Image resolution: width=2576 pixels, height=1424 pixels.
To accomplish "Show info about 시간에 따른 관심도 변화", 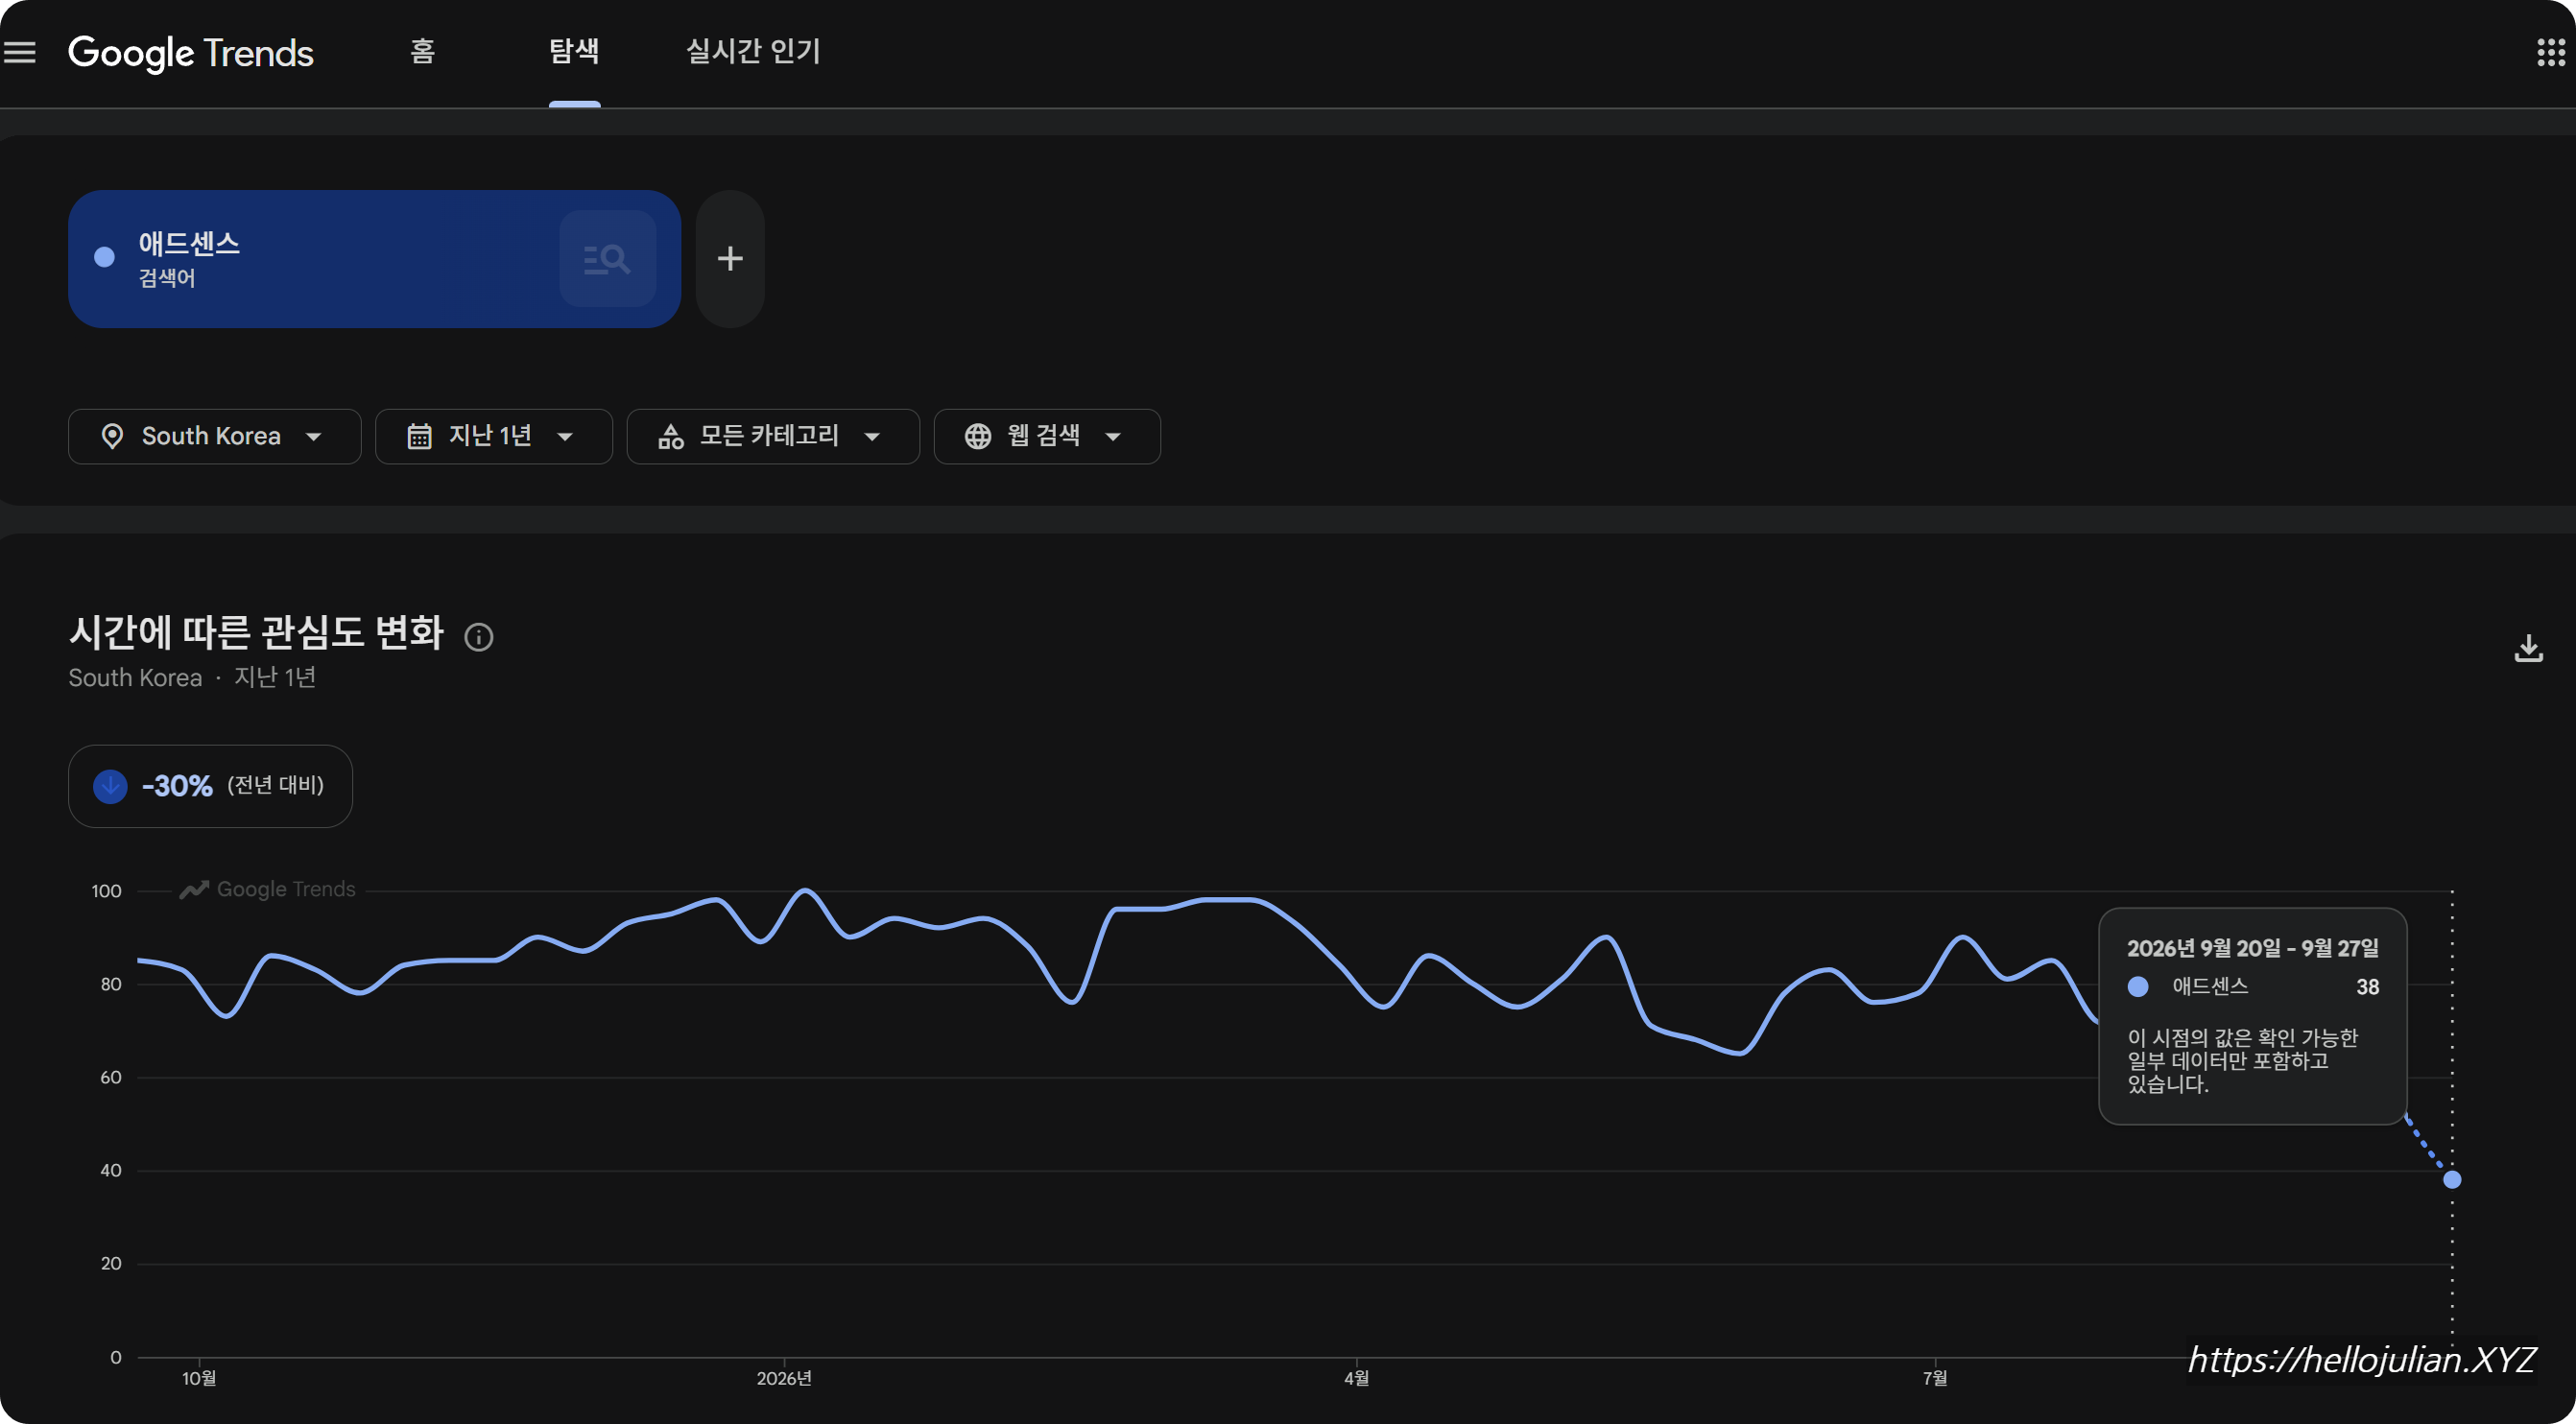I will coord(479,636).
